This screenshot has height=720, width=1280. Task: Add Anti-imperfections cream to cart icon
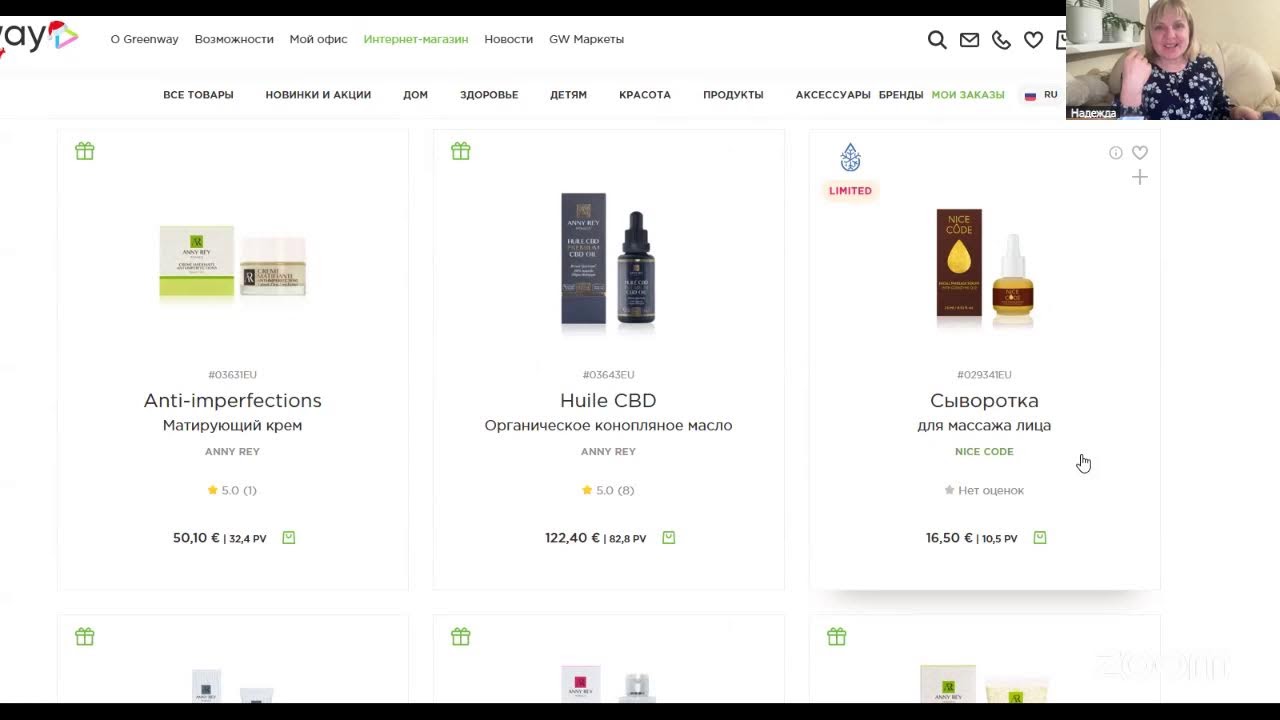pos(289,538)
